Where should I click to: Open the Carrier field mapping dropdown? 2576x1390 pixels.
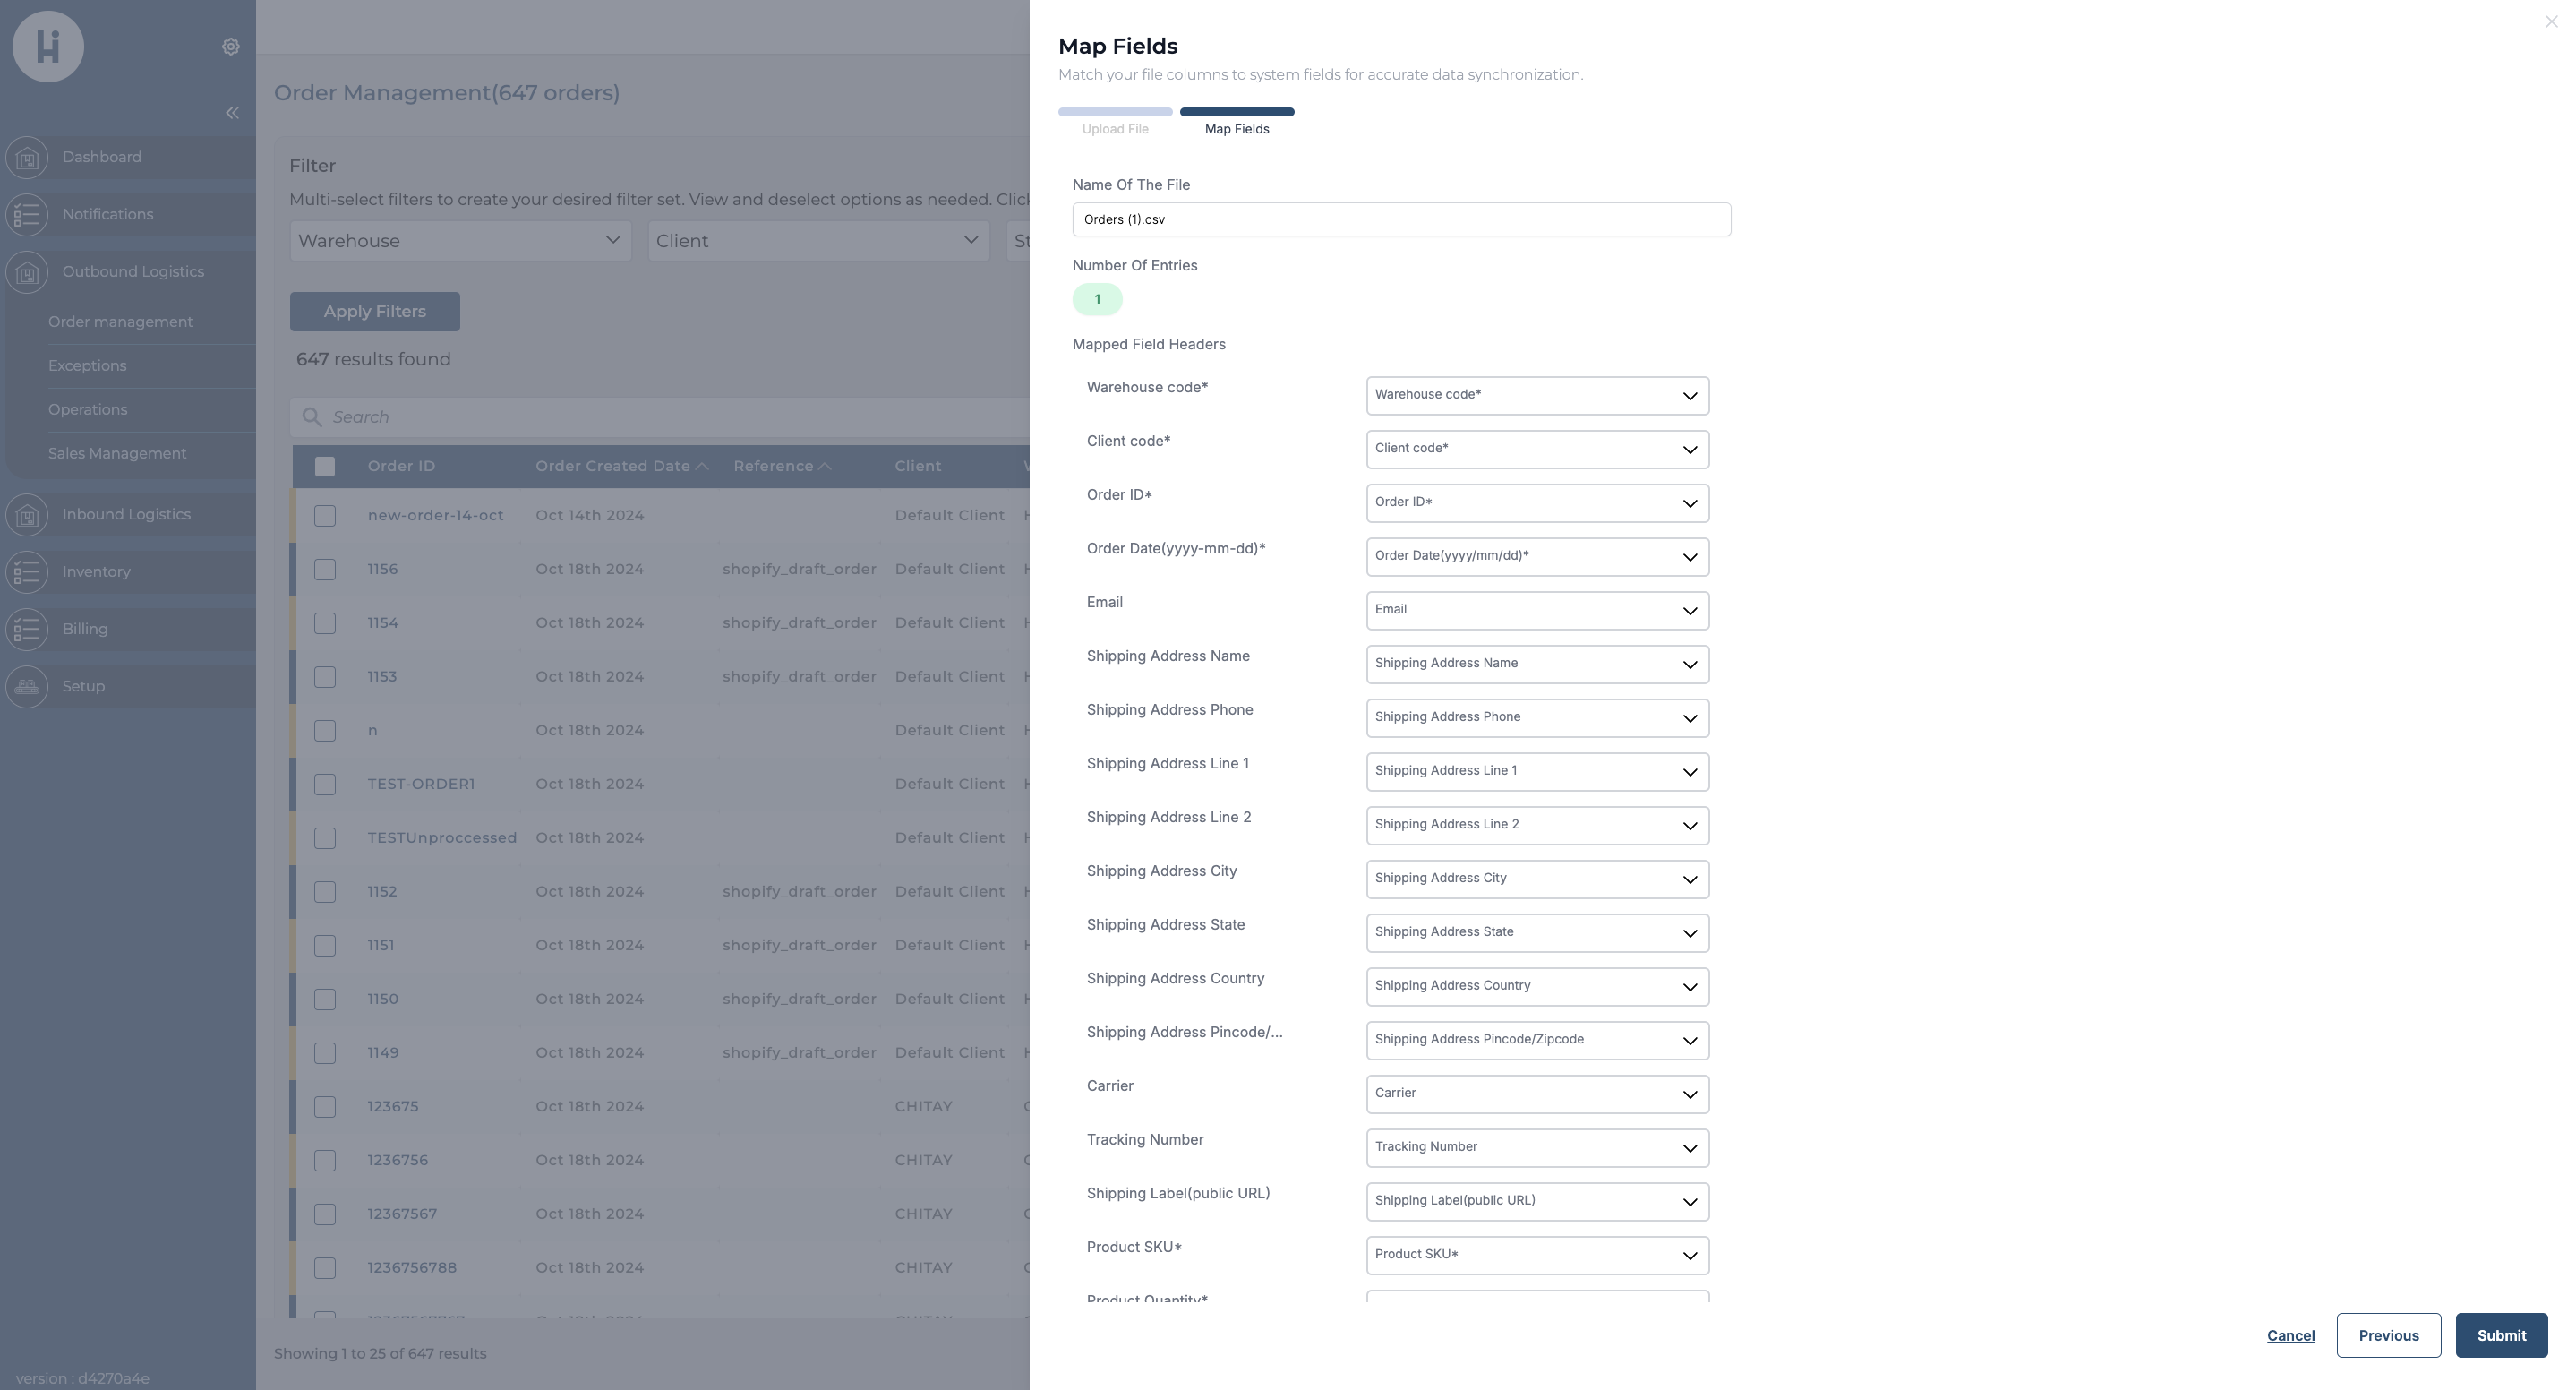click(1537, 1095)
